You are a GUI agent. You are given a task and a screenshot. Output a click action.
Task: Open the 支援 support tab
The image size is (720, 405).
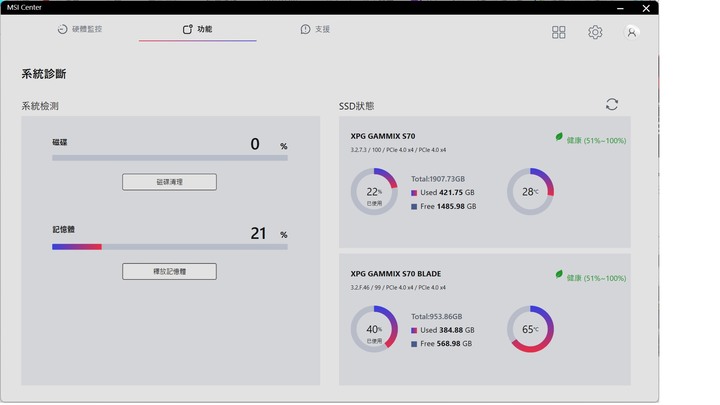pyautogui.click(x=315, y=29)
